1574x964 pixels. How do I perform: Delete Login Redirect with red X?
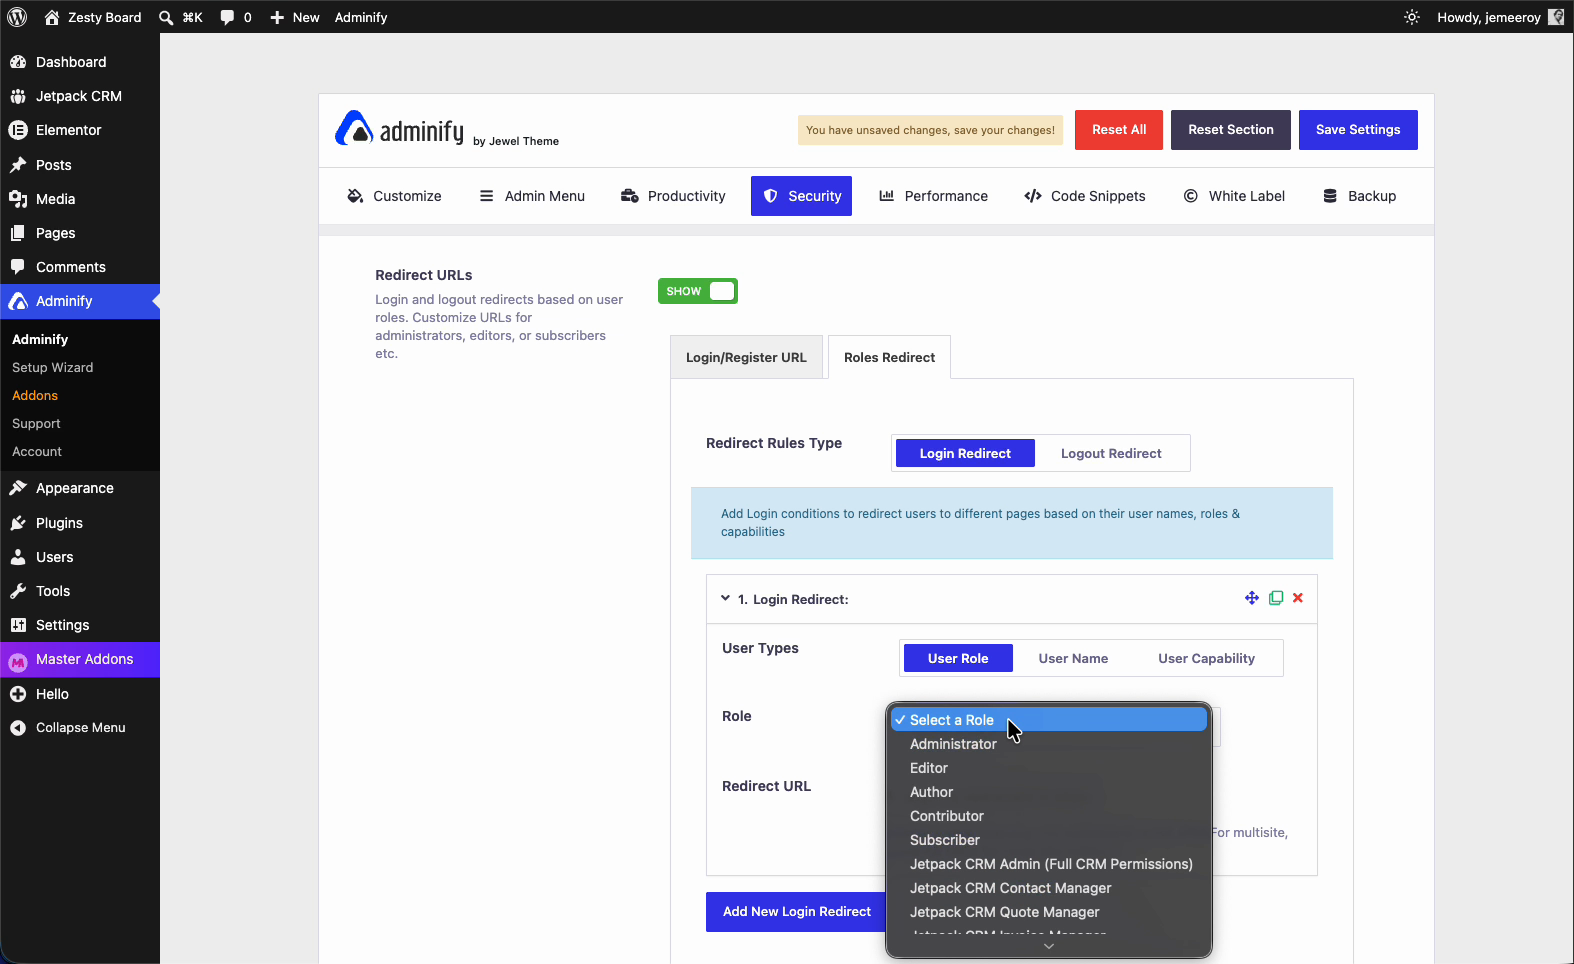[1298, 598]
